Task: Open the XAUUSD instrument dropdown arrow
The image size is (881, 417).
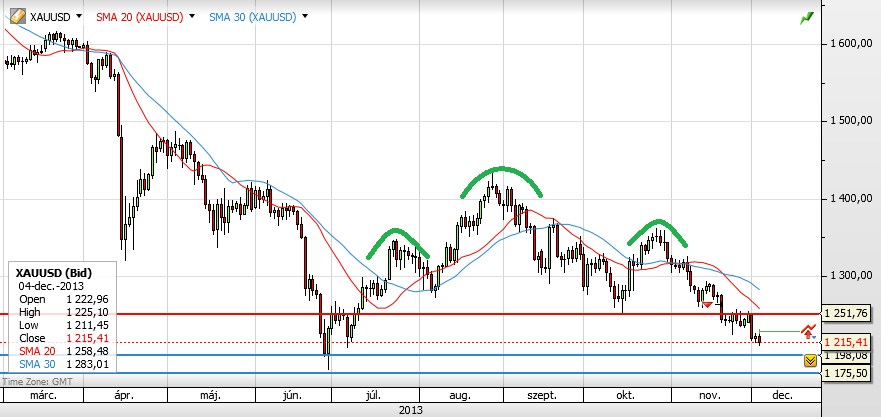Action: [x=78, y=16]
